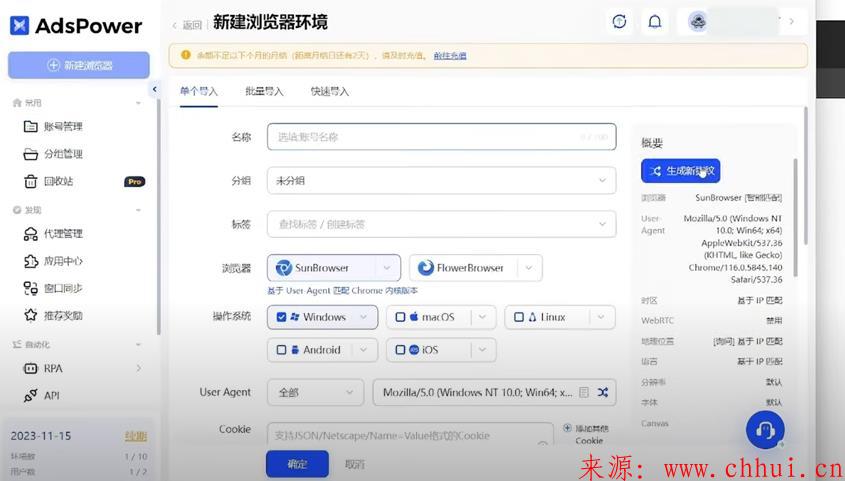Image resolution: width=845 pixels, height=481 pixels.
Task: Open the Linux version dropdown
Action: (x=601, y=317)
